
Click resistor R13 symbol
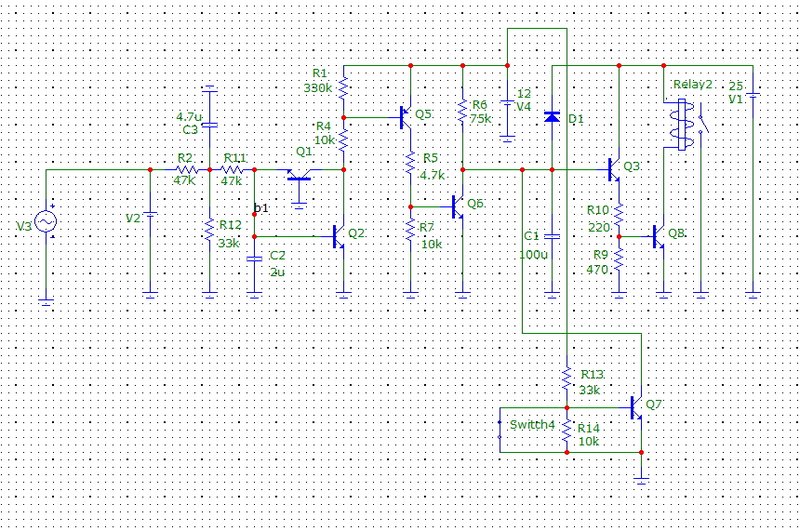[x=566, y=379]
